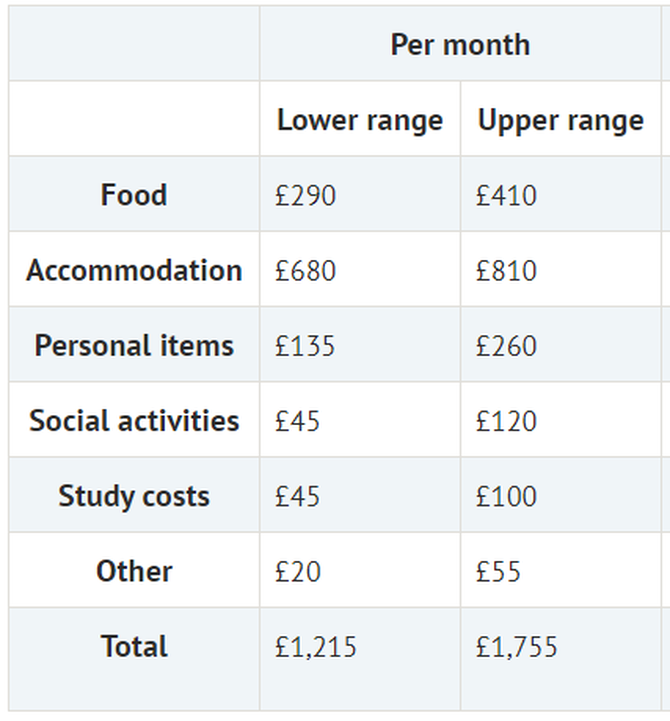Click the Food row label
670x721 pixels.
[134, 195]
